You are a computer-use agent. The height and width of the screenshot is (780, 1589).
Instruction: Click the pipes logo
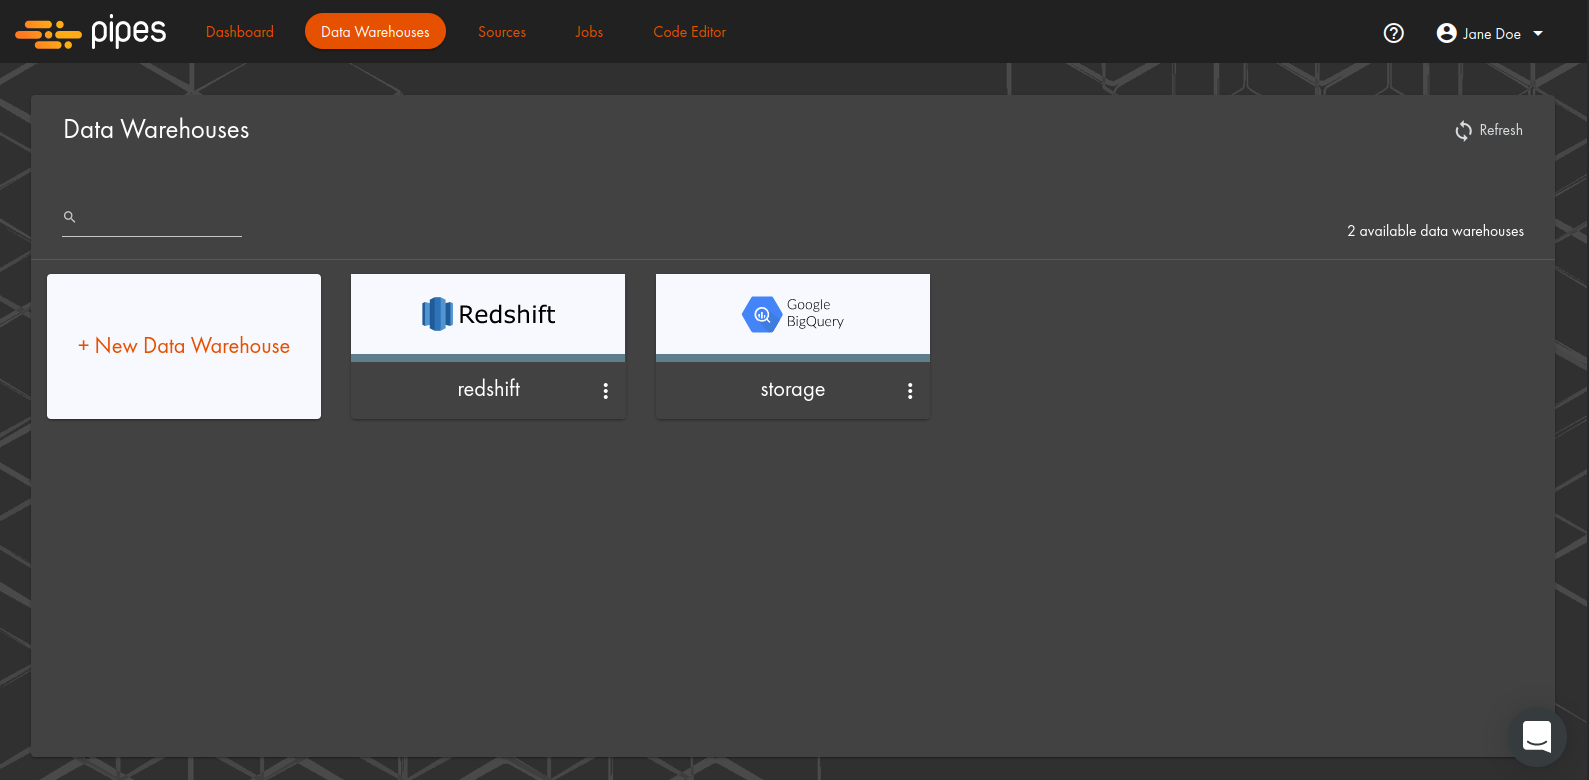[91, 32]
